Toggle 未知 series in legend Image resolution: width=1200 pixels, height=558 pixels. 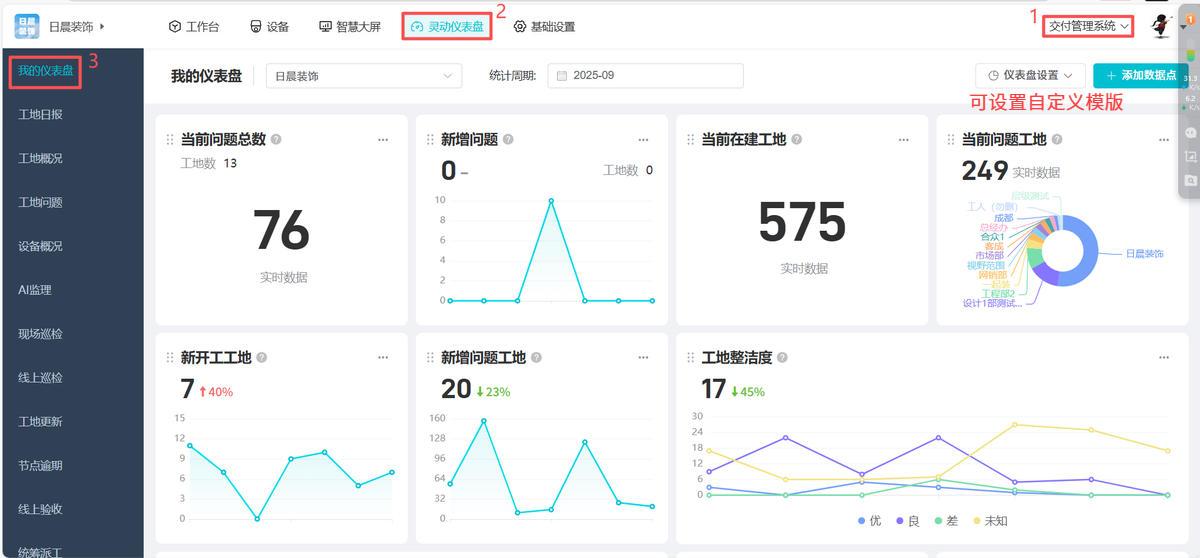[x=989, y=521]
